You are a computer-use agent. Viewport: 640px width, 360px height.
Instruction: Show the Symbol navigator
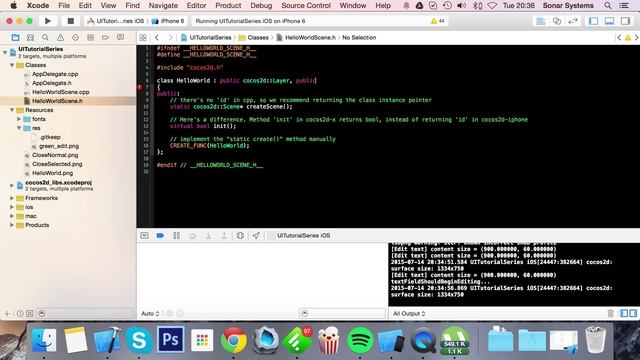30,38
